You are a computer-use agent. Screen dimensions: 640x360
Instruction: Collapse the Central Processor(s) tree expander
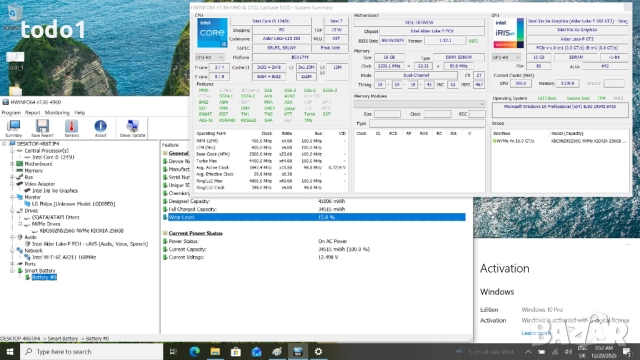12,151
